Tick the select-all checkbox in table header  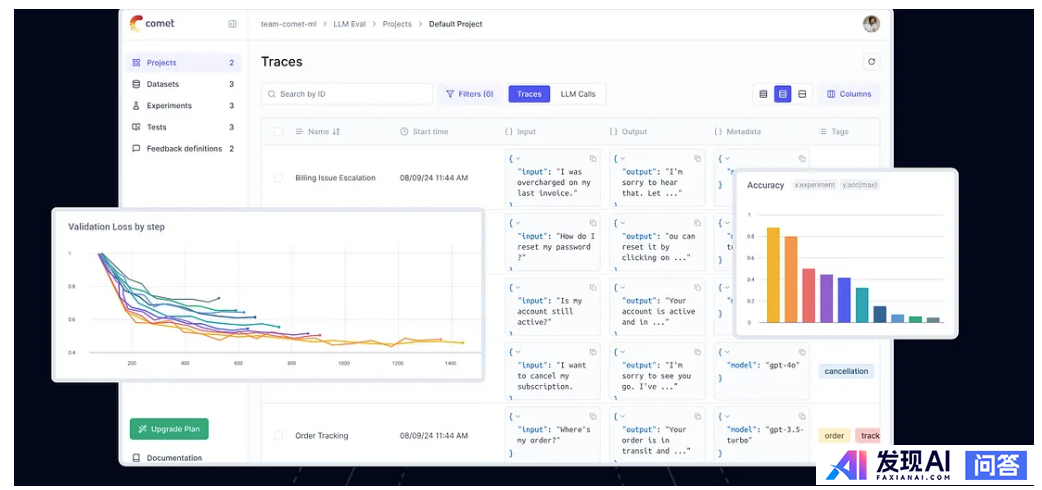coord(278,132)
